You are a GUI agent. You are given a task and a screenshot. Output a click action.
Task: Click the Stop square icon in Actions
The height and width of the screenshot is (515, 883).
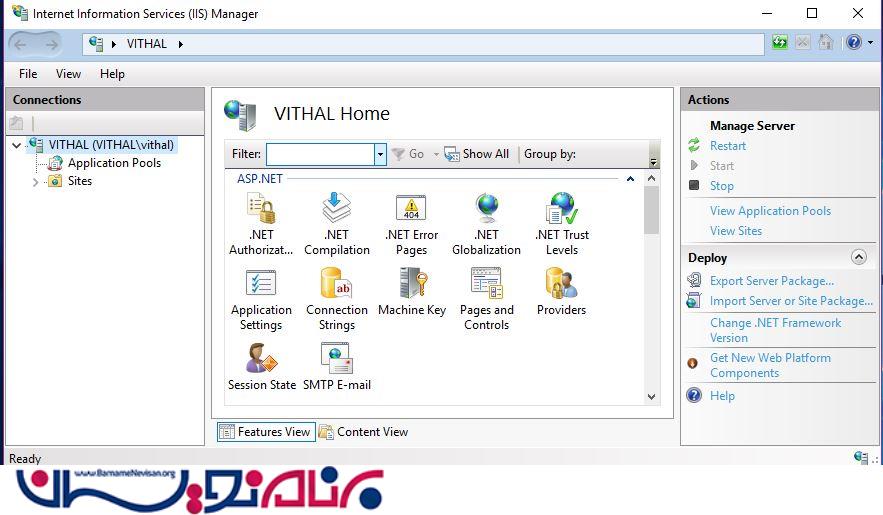click(x=694, y=185)
